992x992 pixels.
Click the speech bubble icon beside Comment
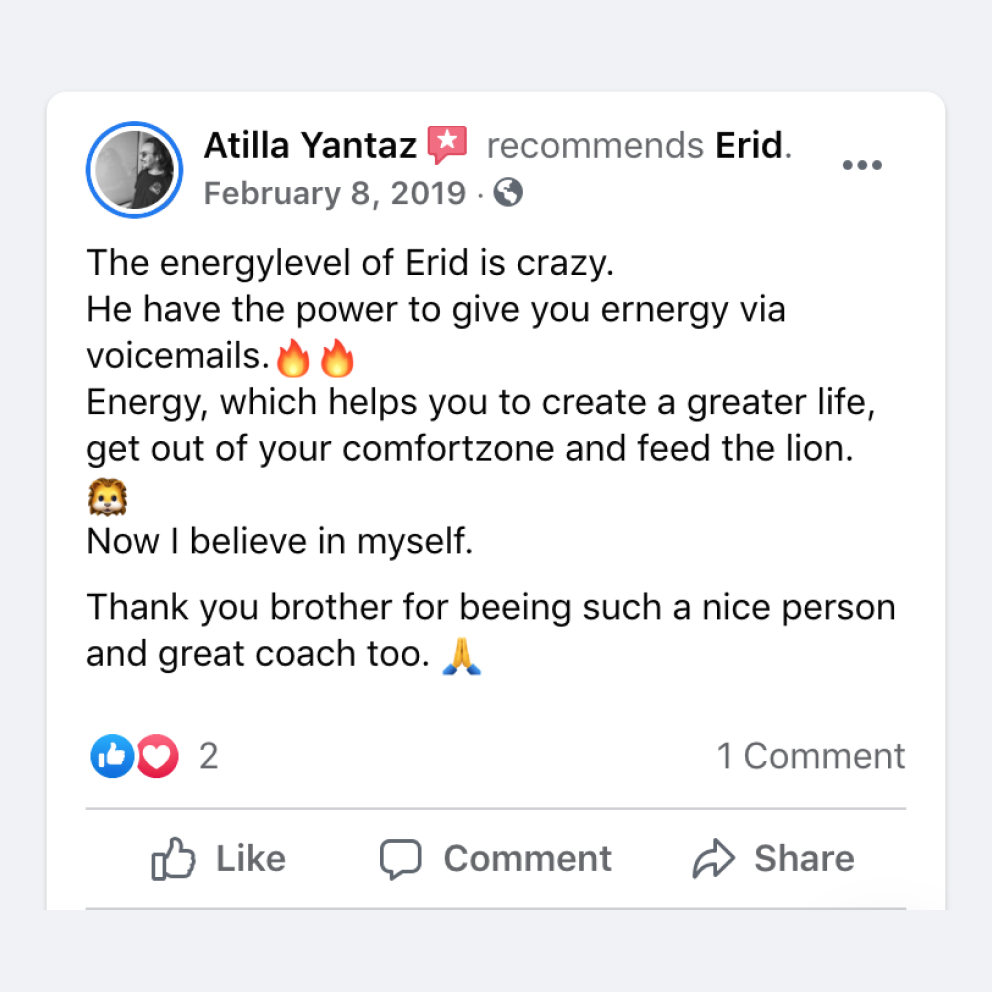coord(401,858)
